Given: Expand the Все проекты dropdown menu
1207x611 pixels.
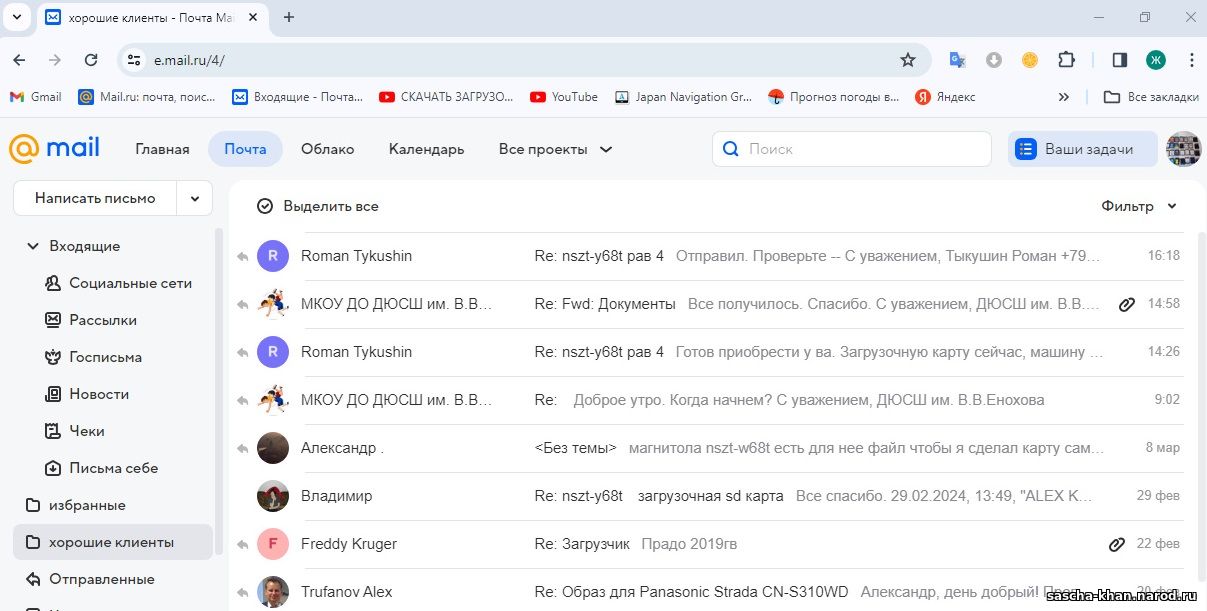Looking at the screenshot, I should [x=555, y=149].
